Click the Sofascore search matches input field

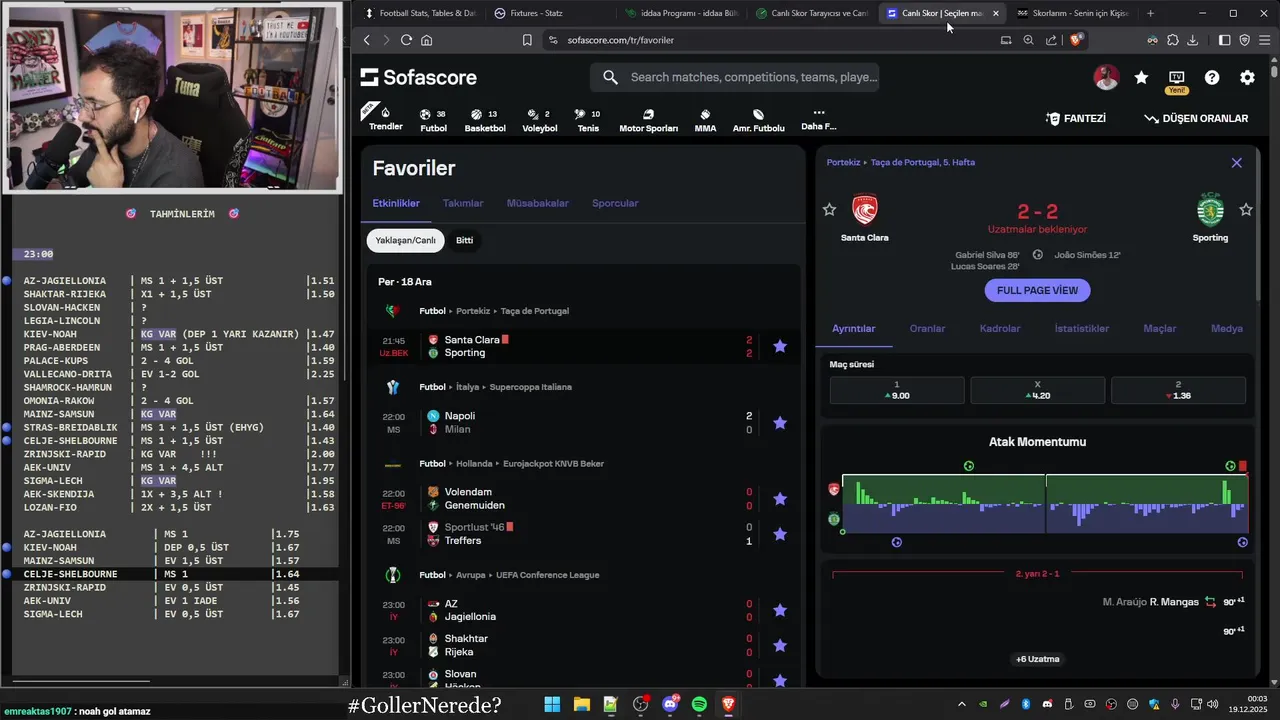(x=735, y=77)
